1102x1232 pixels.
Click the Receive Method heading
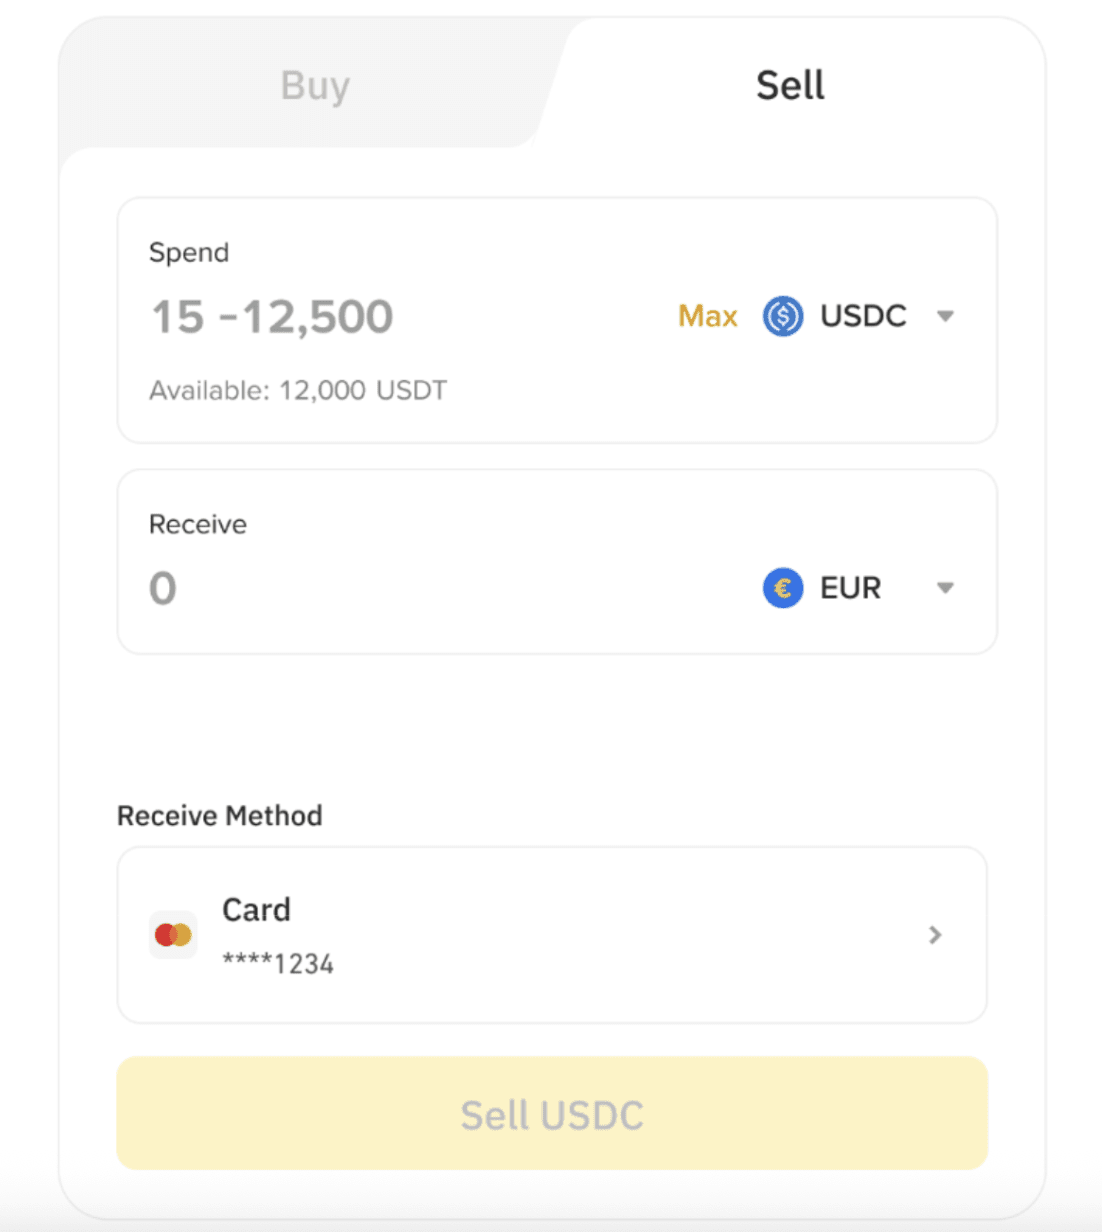pyautogui.click(x=220, y=816)
